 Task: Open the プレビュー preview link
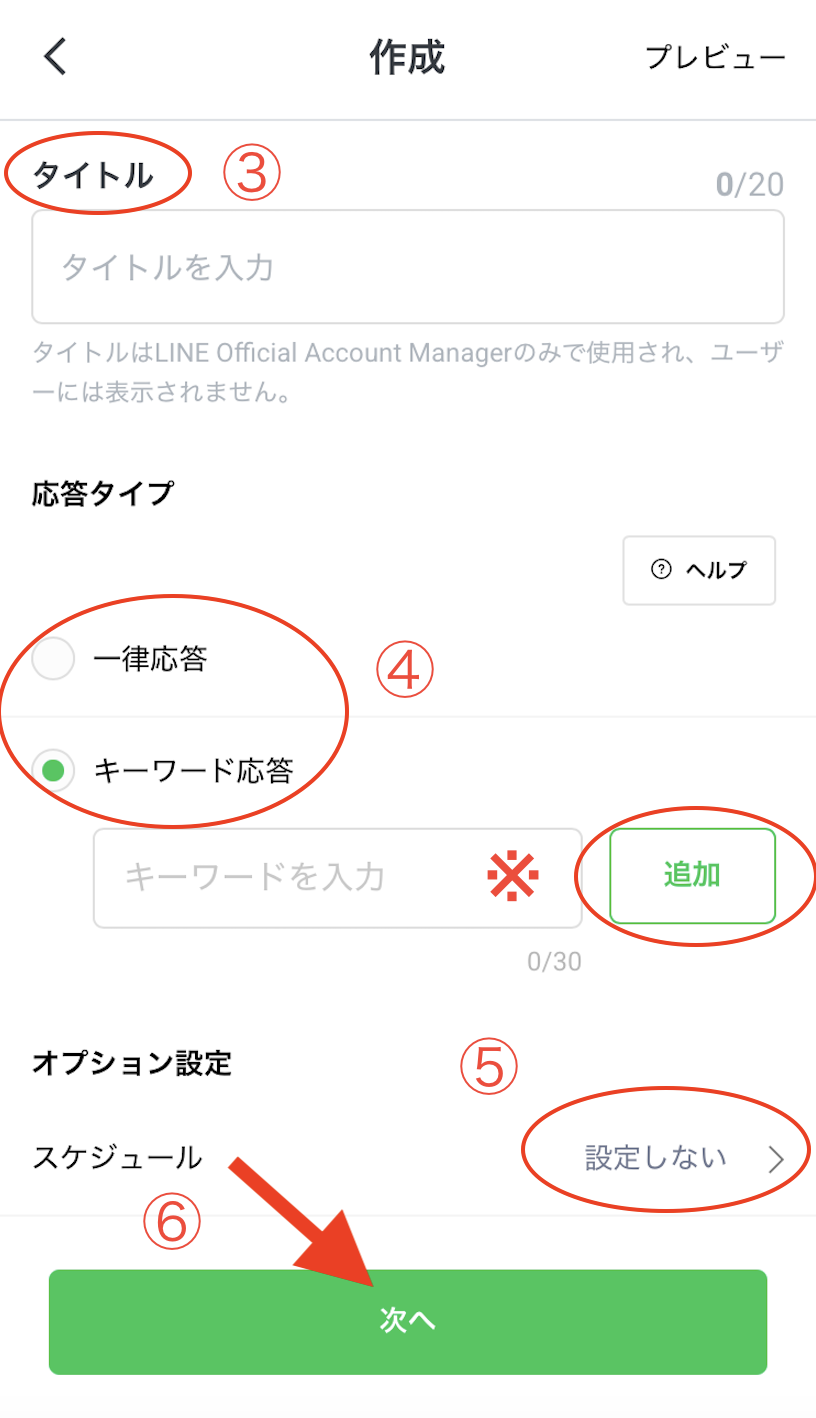click(x=715, y=57)
